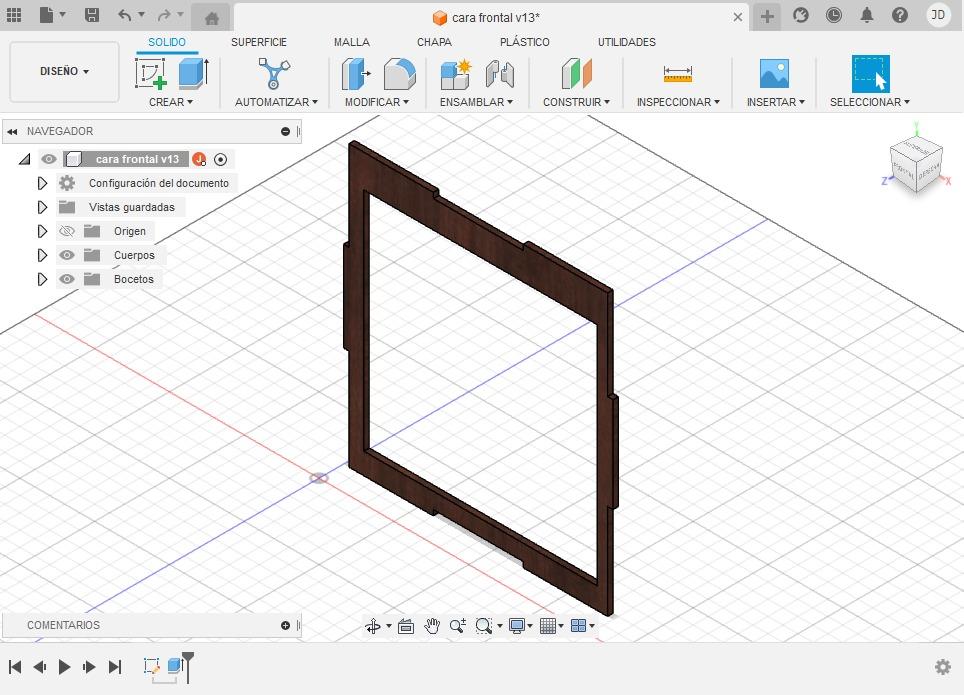Open the data panel grid icon
Screen dimensions: 964x695
14,15
